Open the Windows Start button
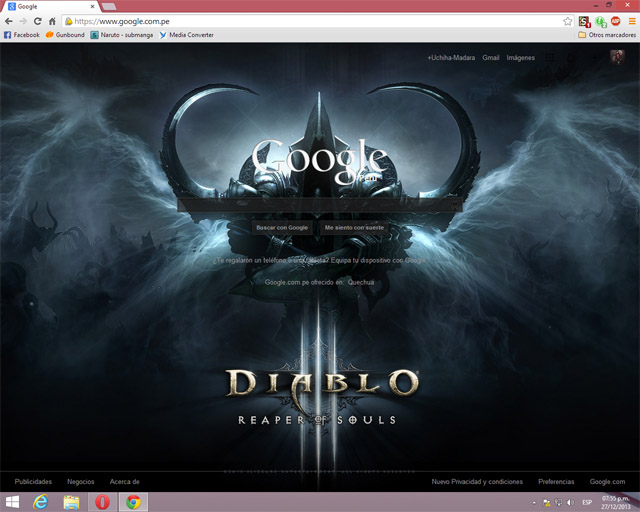Image resolution: width=640 pixels, height=512 pixels. click(x=12, y=502)
